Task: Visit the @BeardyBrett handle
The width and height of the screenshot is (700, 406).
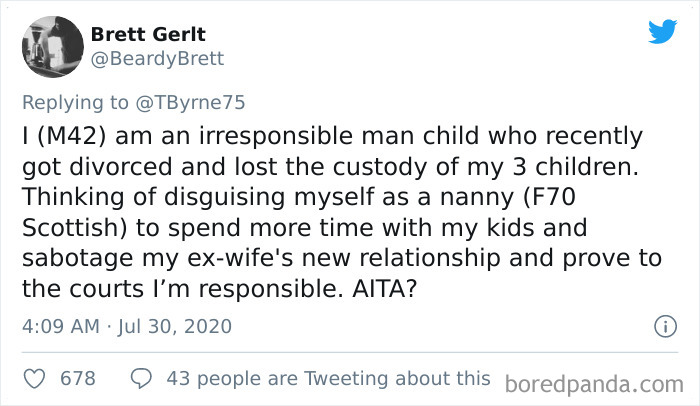Action: [157, 59]
